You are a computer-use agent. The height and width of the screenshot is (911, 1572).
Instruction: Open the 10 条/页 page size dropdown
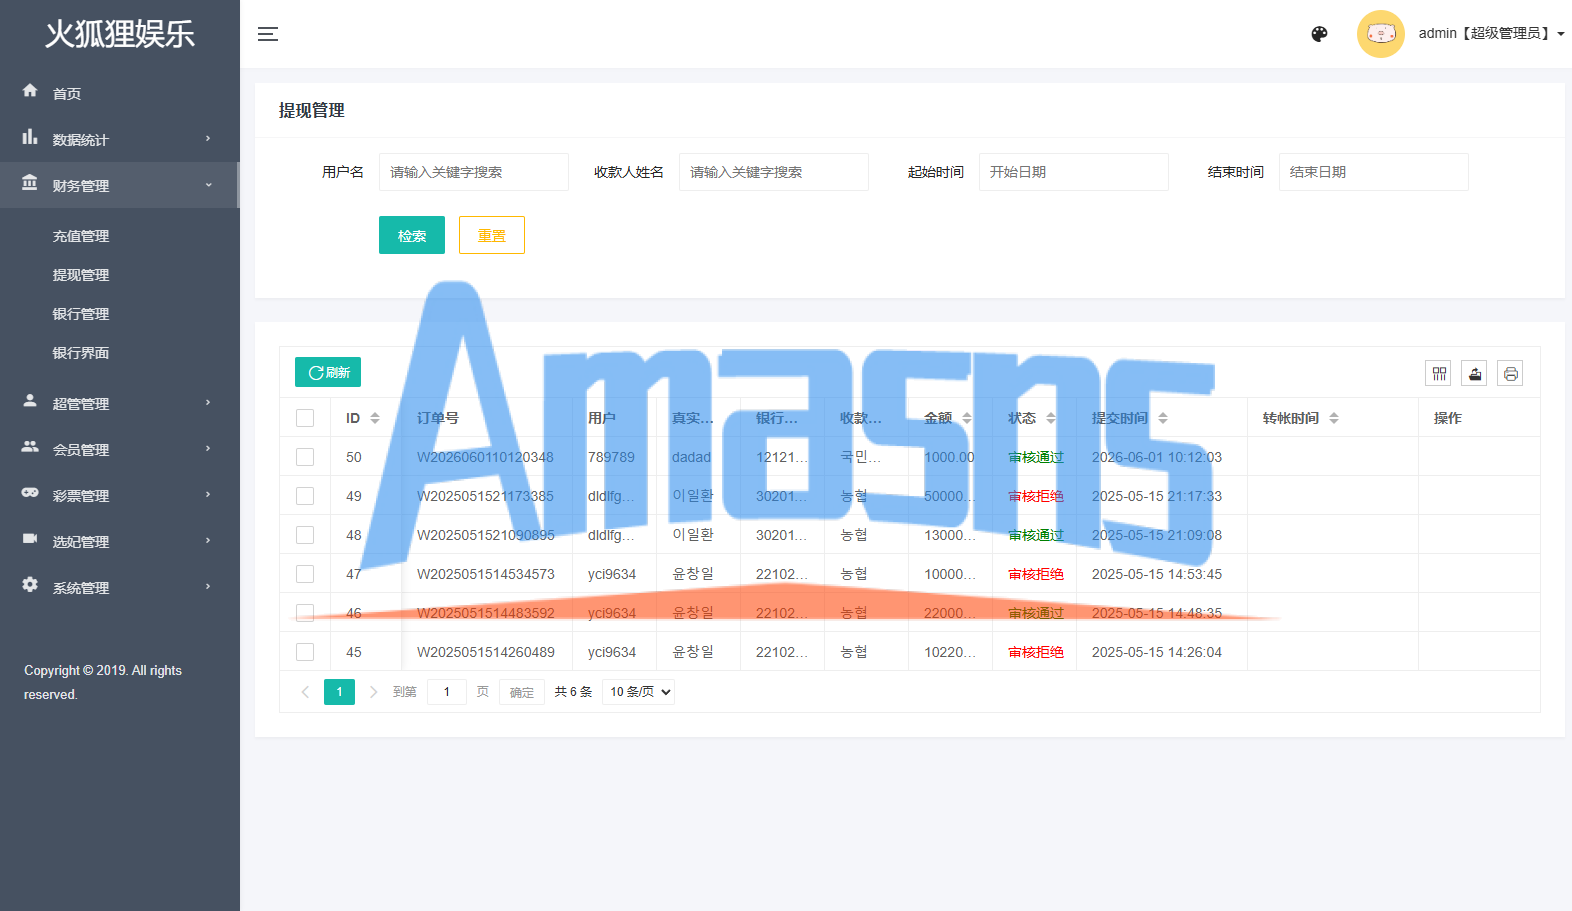638,692
